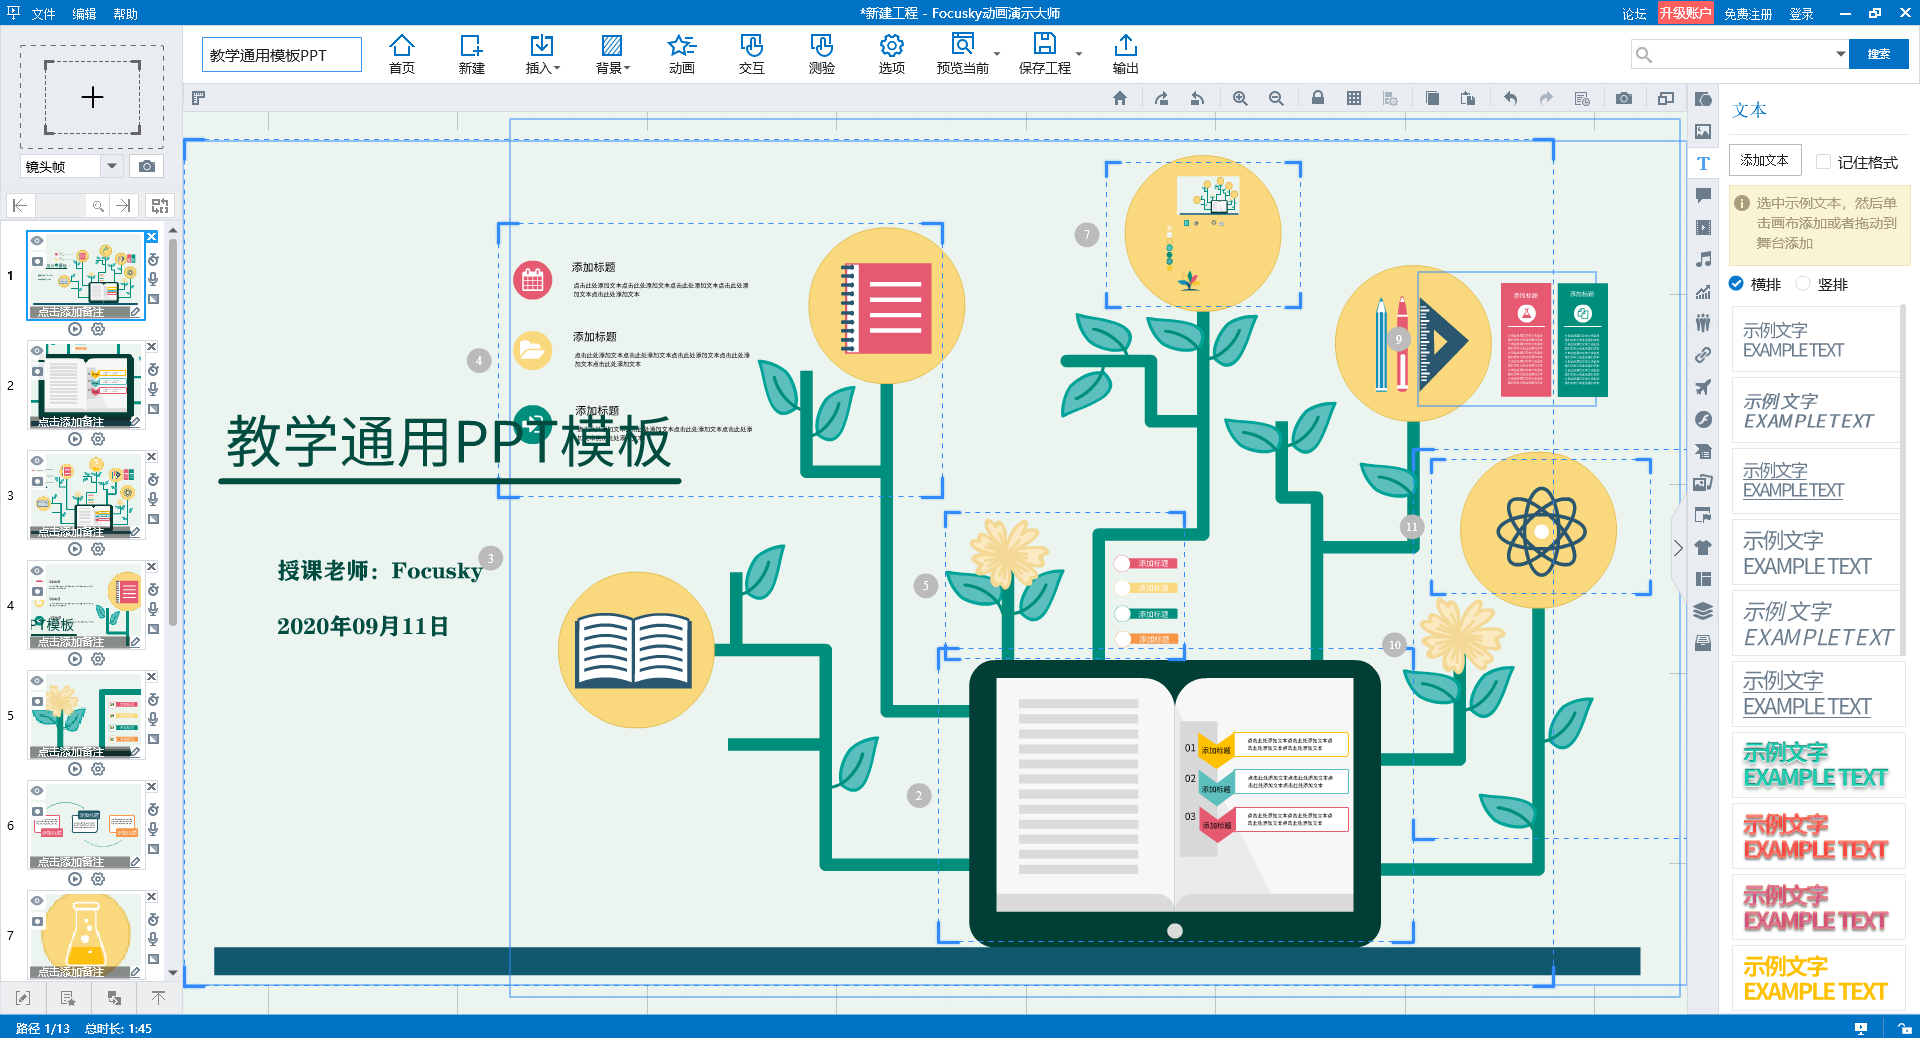Open the layers stack panel
Viewport: 1920px width, 1038px height.
point(1703,611)
